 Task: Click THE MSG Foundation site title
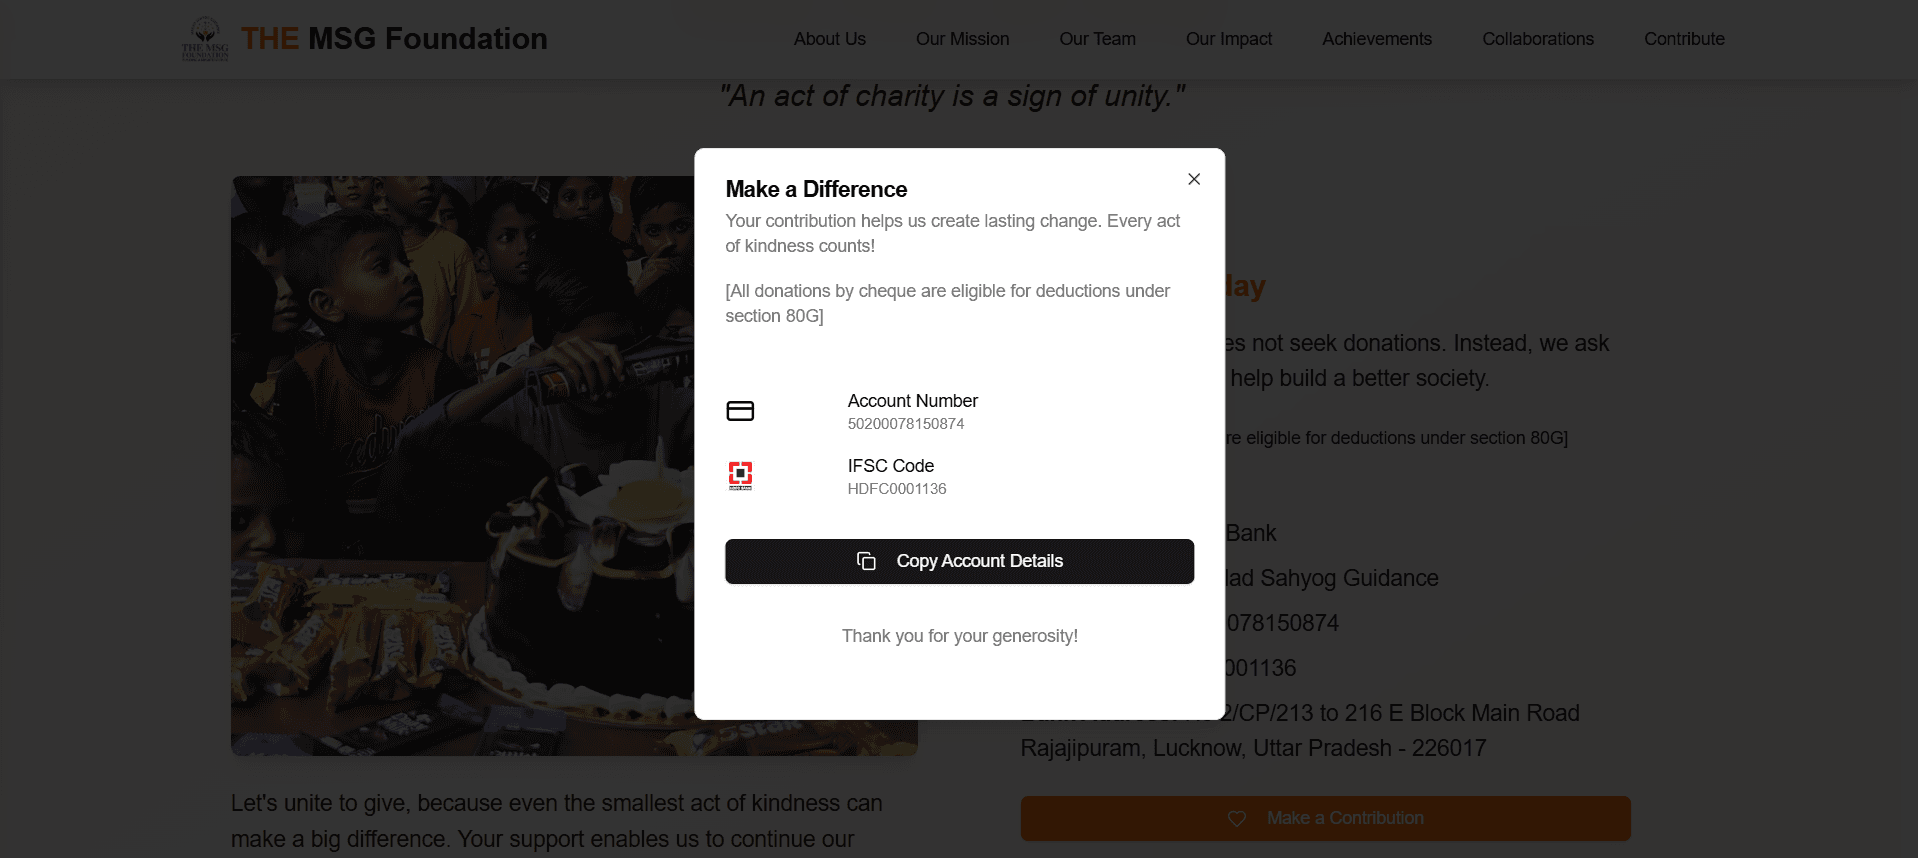(394, 39)
